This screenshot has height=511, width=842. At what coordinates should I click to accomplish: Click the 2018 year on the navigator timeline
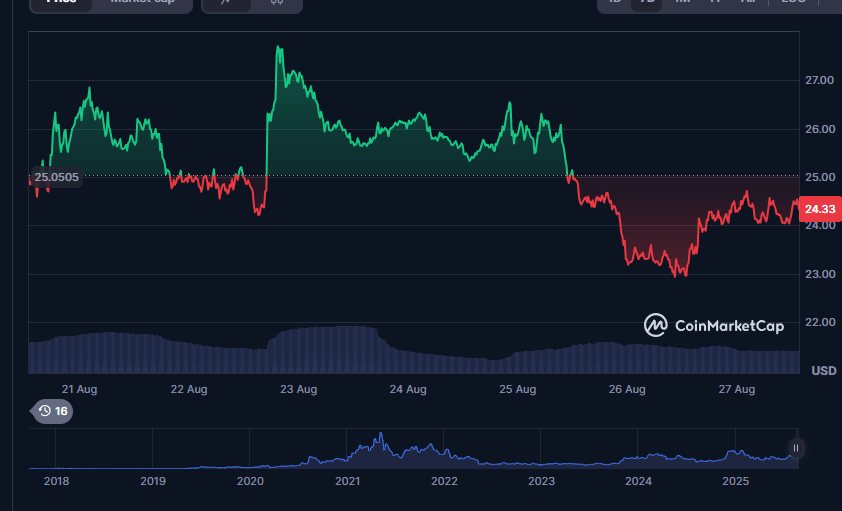point(57,481)
